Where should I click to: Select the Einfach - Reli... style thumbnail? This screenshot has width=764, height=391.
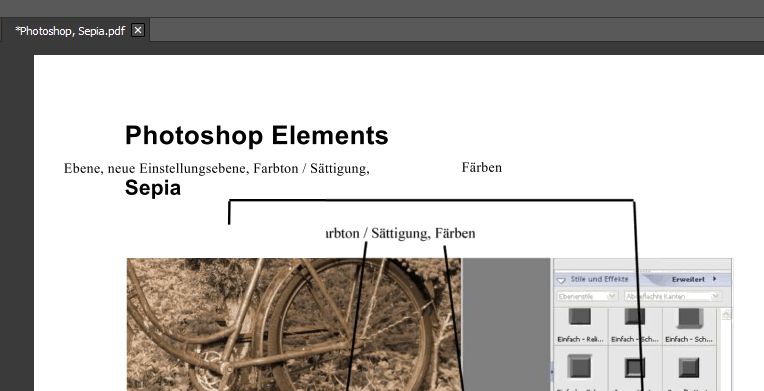(x=581, y=325)
